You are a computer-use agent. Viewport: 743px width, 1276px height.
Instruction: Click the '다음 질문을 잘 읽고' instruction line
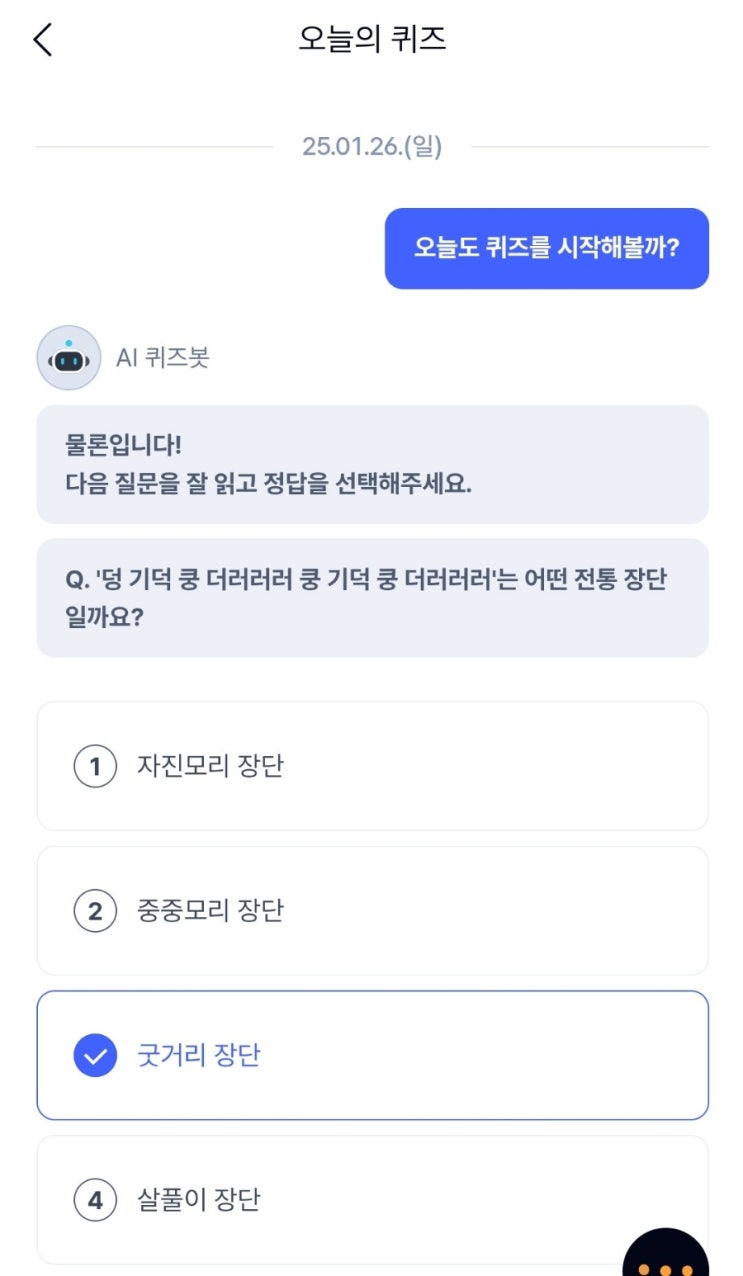[x=268, y=485]
